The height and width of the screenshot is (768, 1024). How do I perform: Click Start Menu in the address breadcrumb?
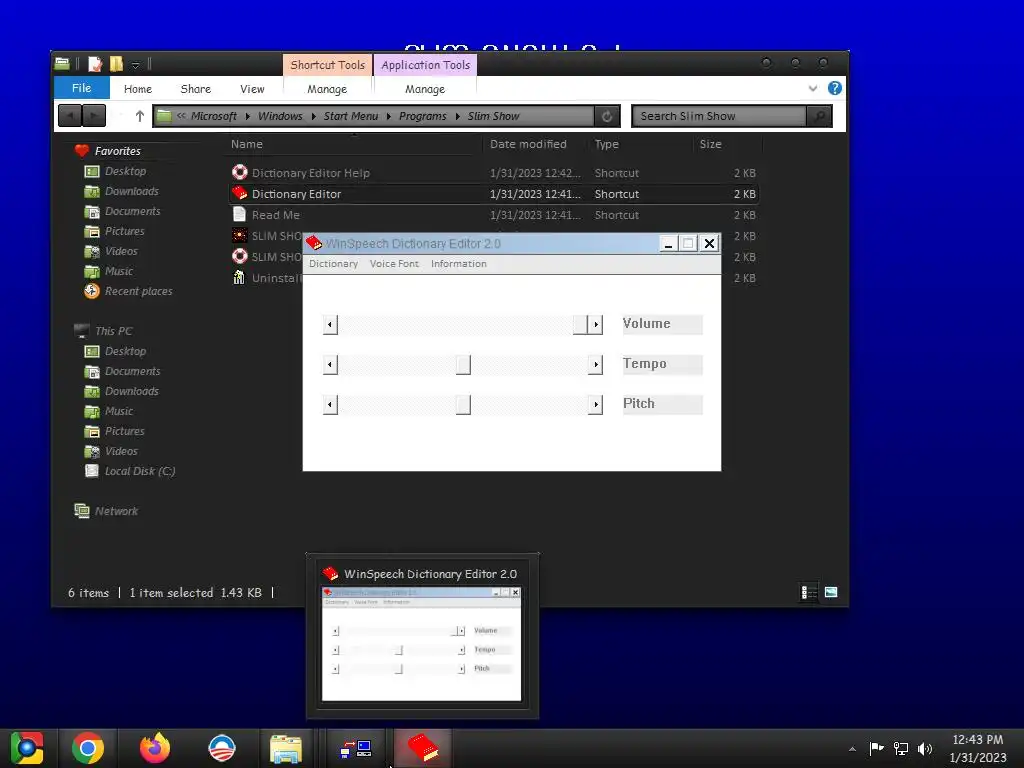(351, 116)
